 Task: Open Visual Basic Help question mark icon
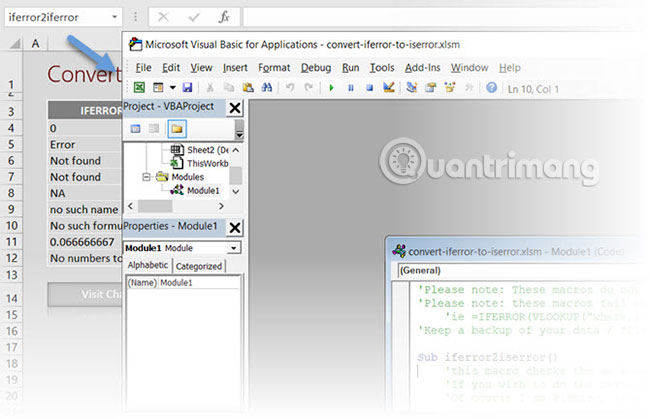[x=491, y=87]
